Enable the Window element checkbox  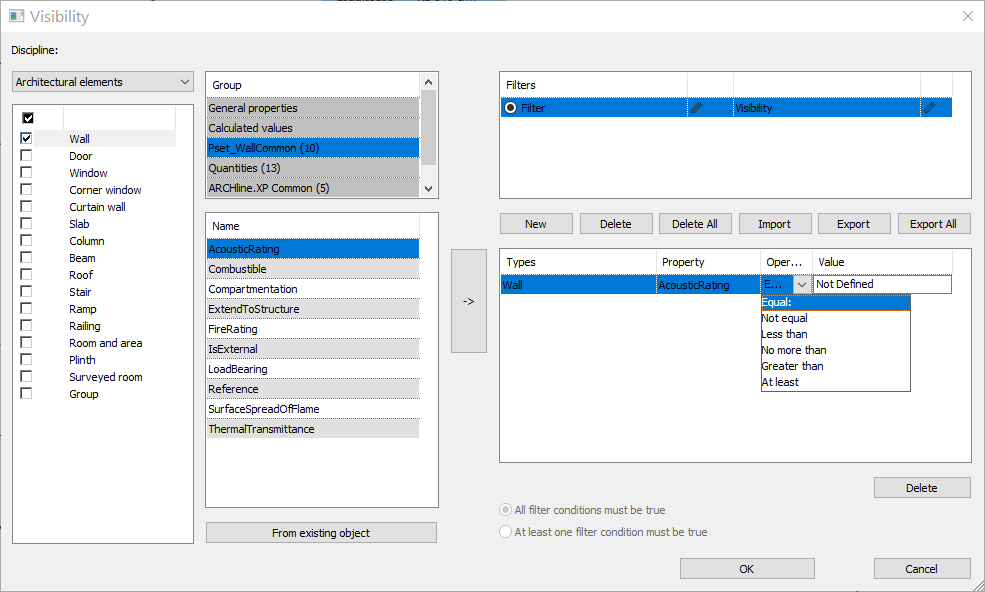[26, 172]
